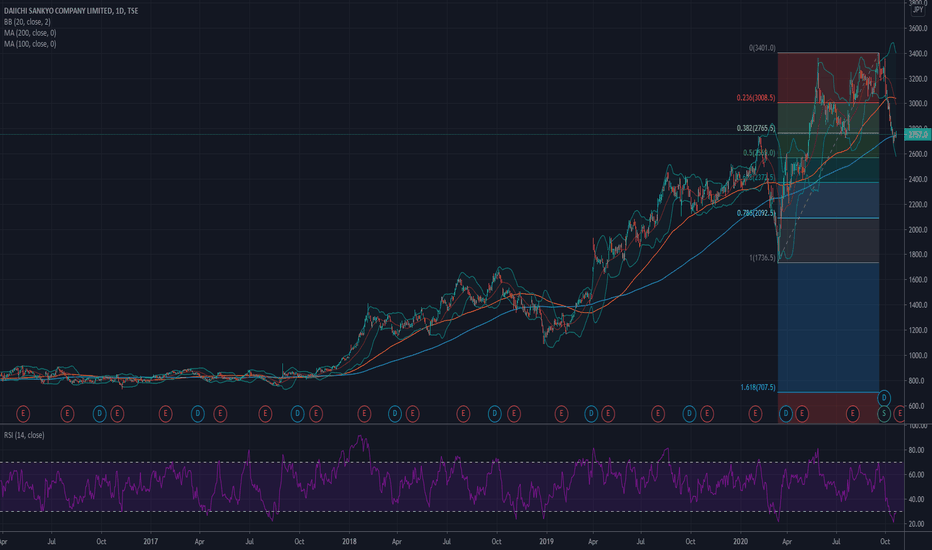Image resolution: width=932 pixels, height=550 pixels.
Task: Click the JPY currency label on price axis
Action: tap(918, 10)
